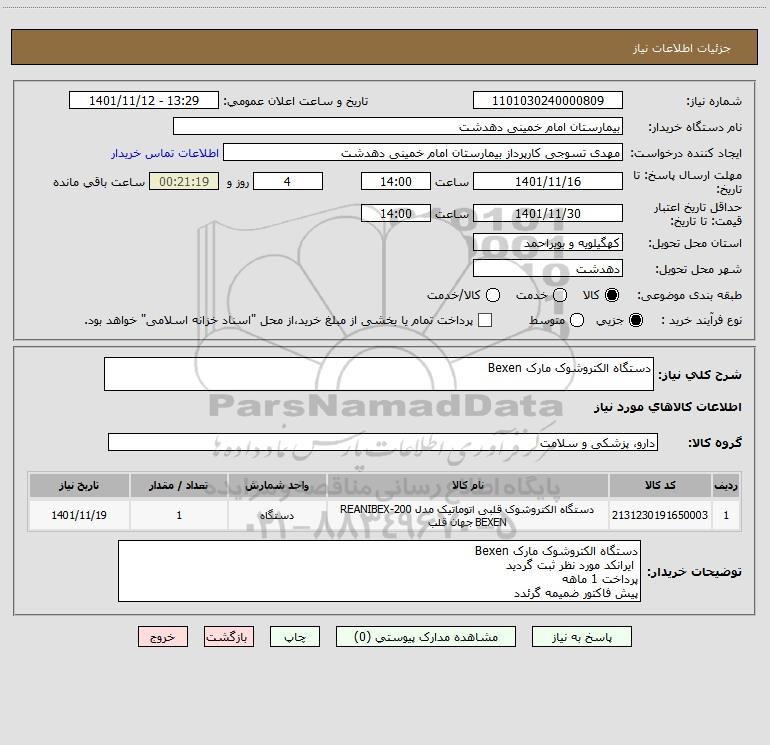Click the page title جزئیات اطلاعات نیاز
Viewport: 770px width, 745px height.
click(x=681, y=48)
